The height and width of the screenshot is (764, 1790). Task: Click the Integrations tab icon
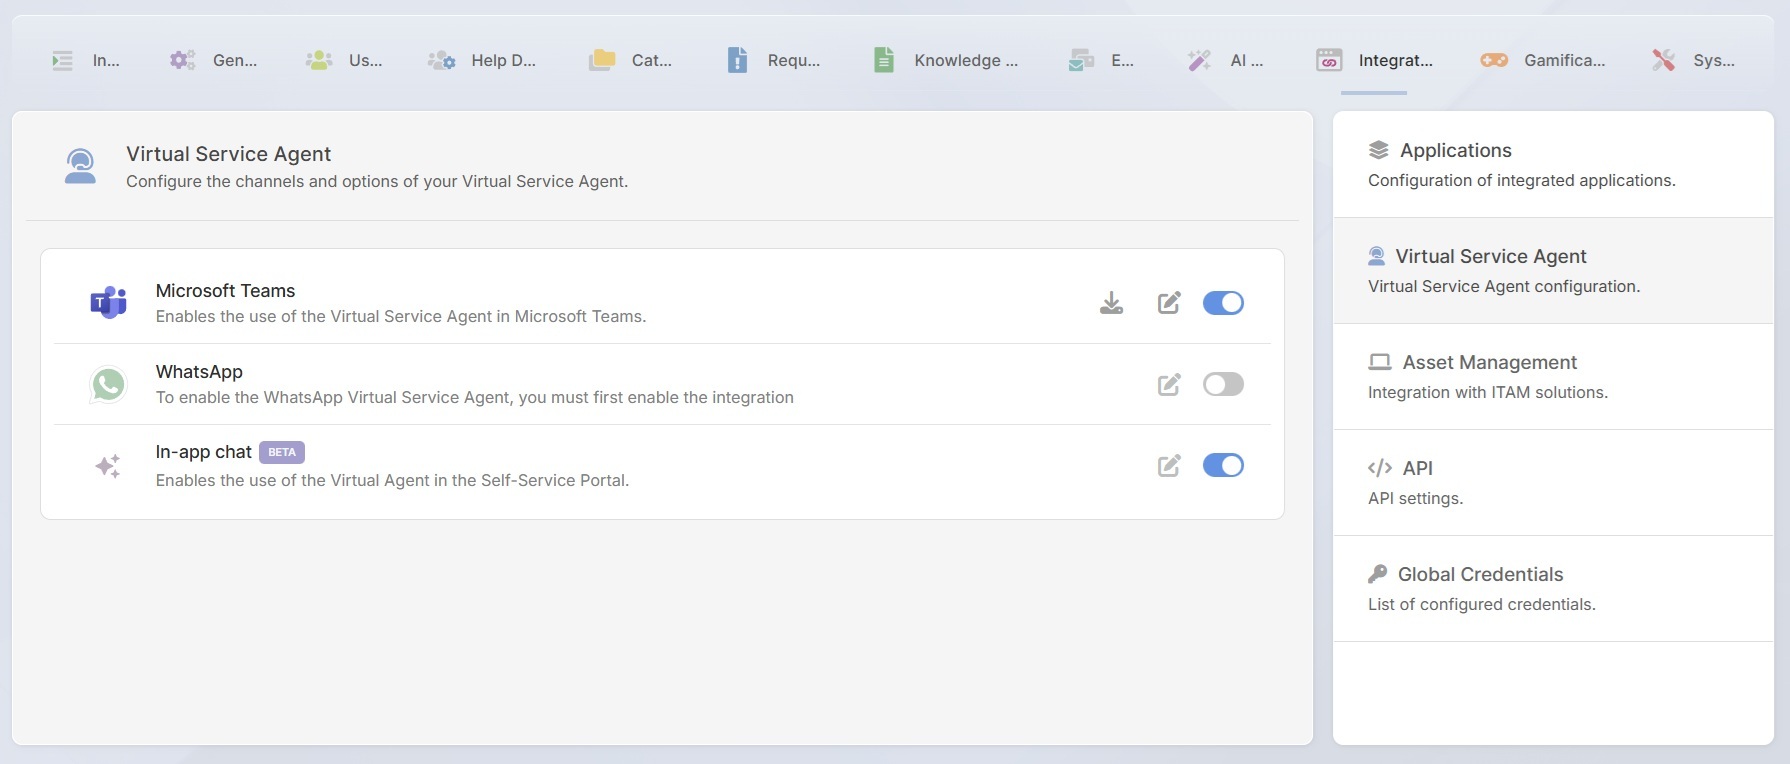[x=1329, y=60]
